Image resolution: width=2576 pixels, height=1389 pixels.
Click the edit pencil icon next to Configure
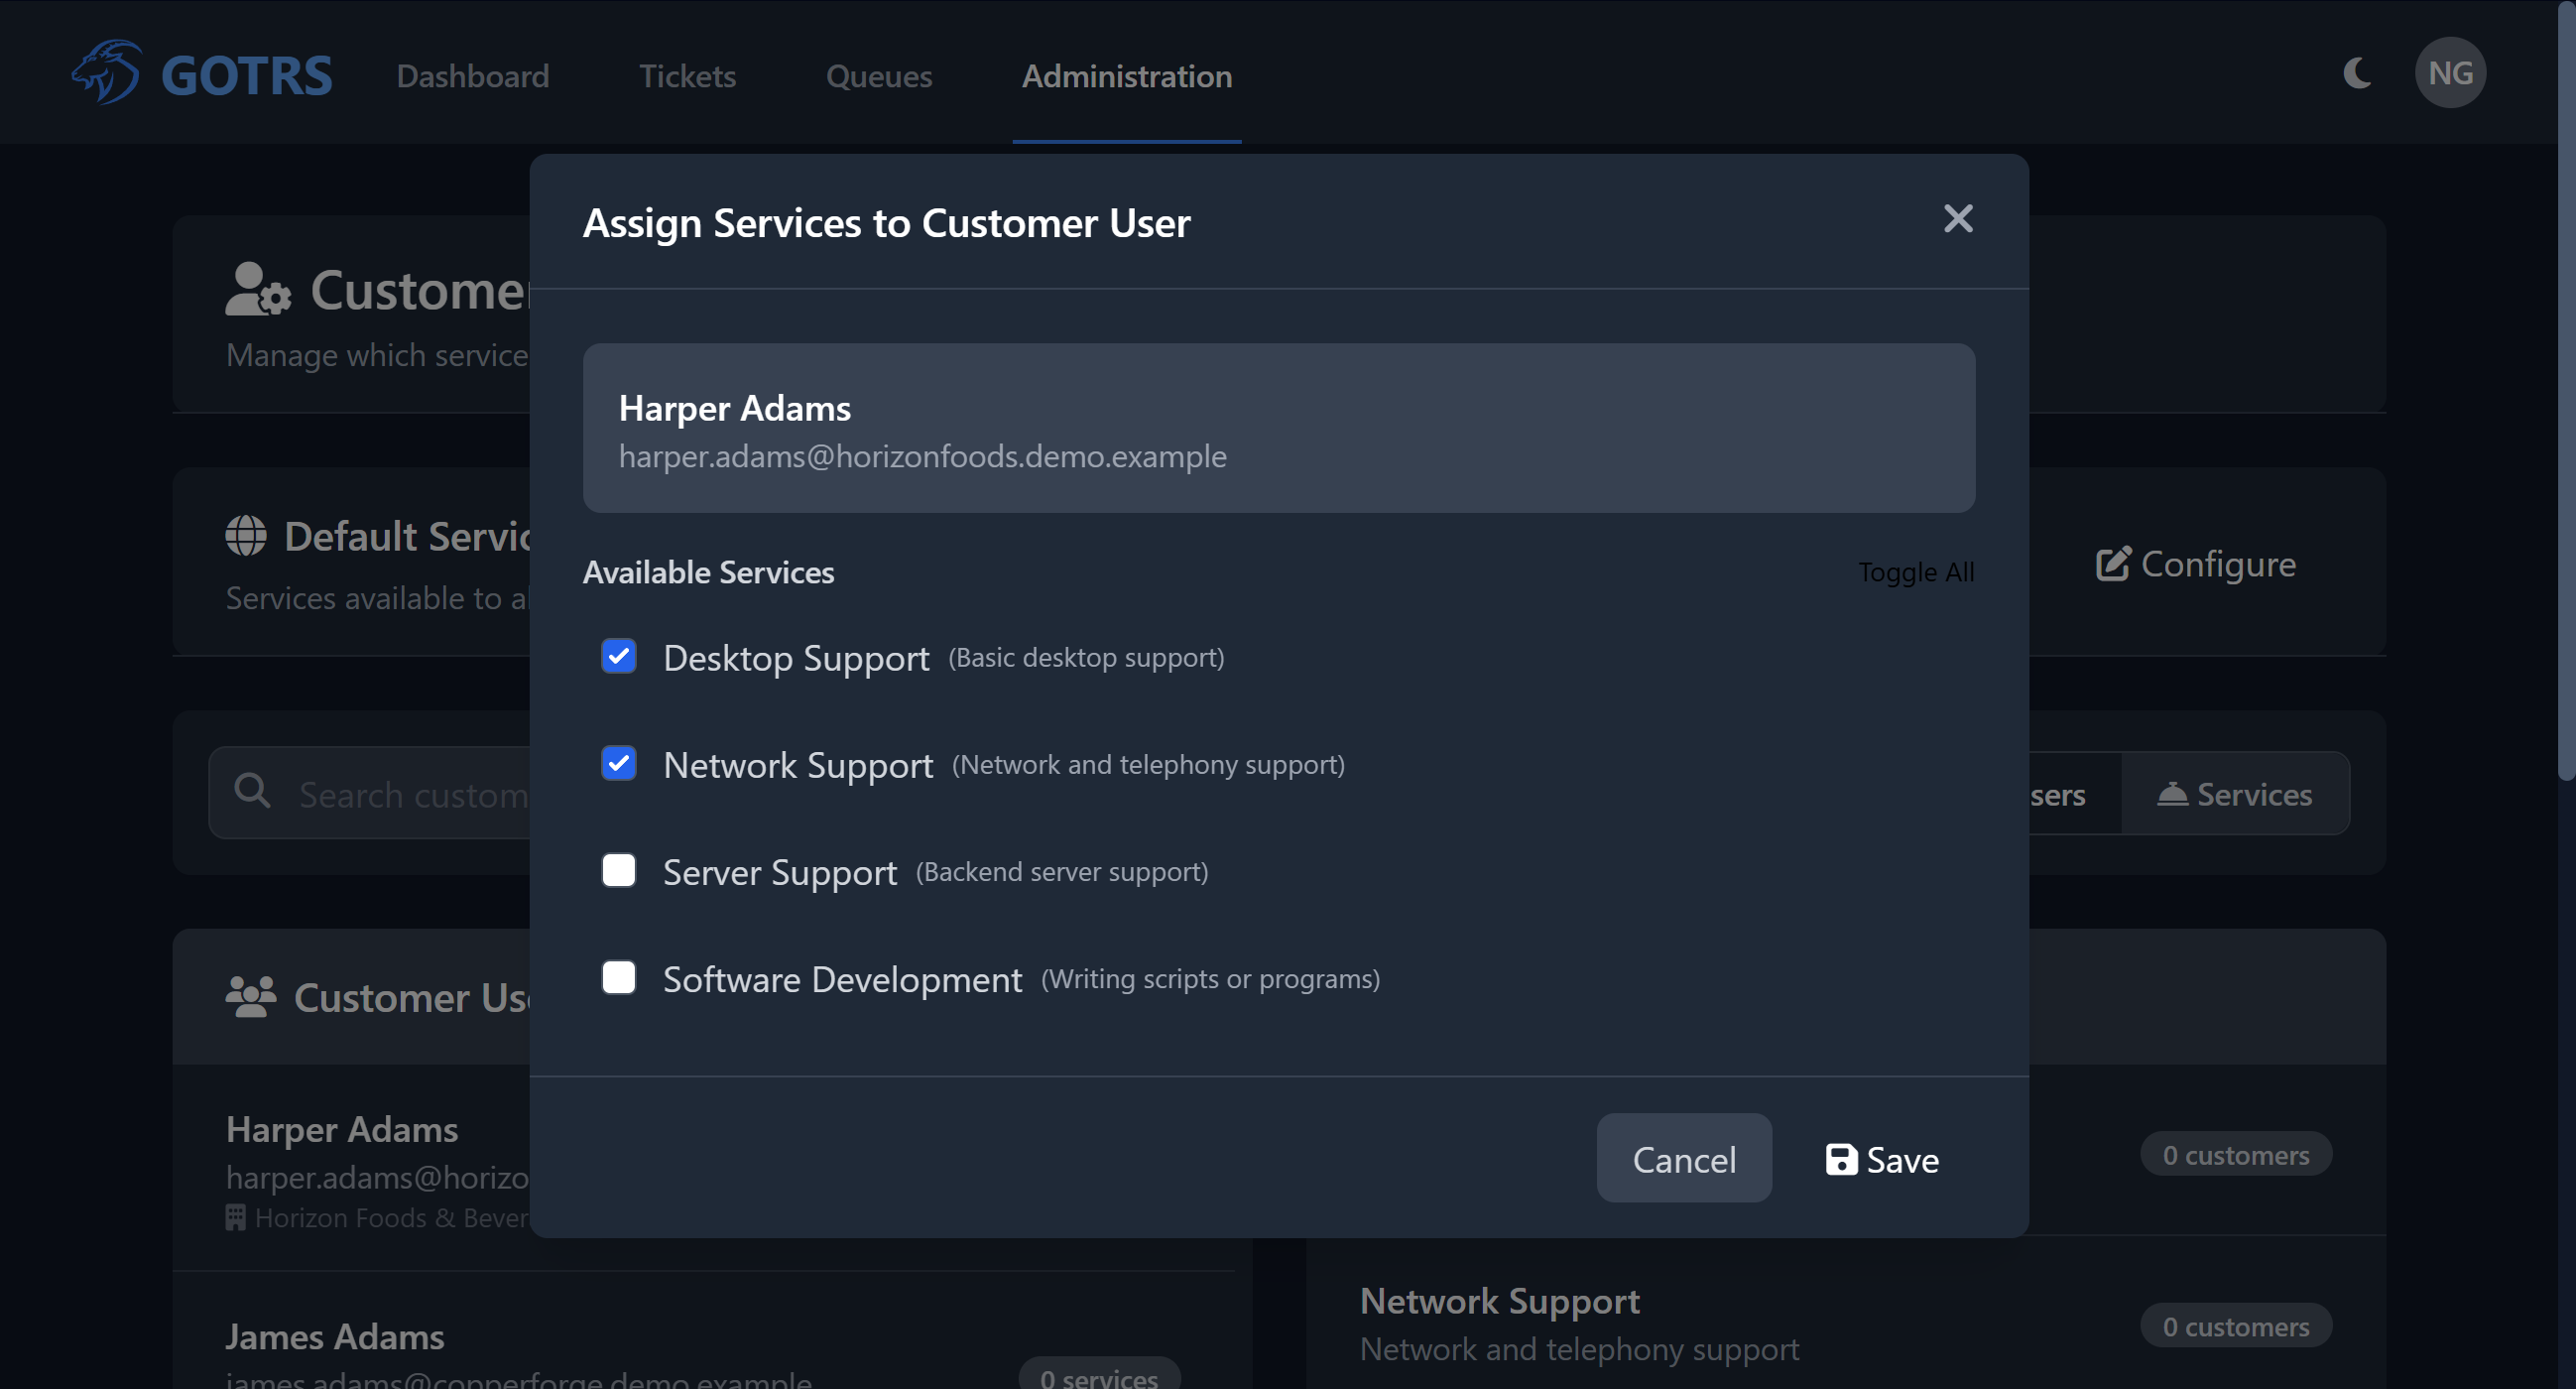(x=2113, y=563)
